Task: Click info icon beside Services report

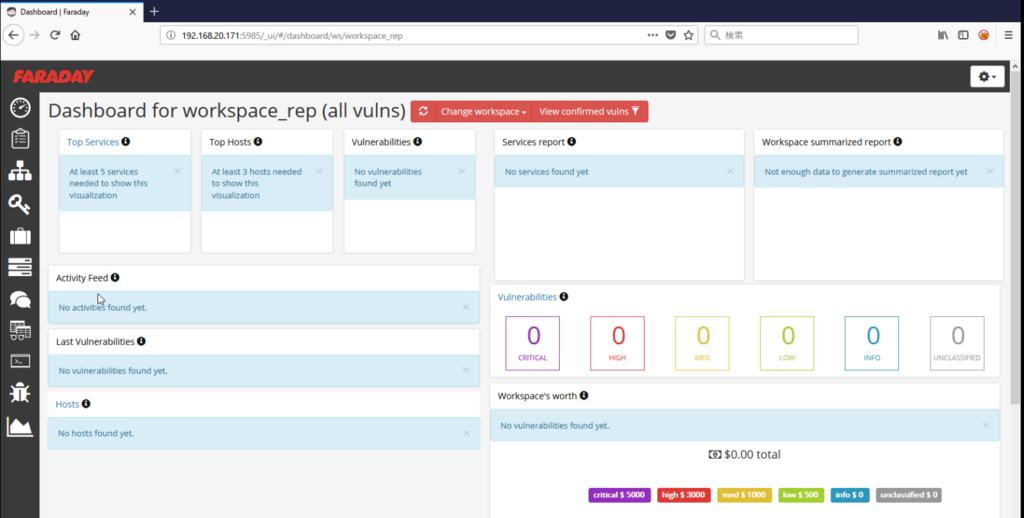Action: pyautogui.click(x=571, y=142)
